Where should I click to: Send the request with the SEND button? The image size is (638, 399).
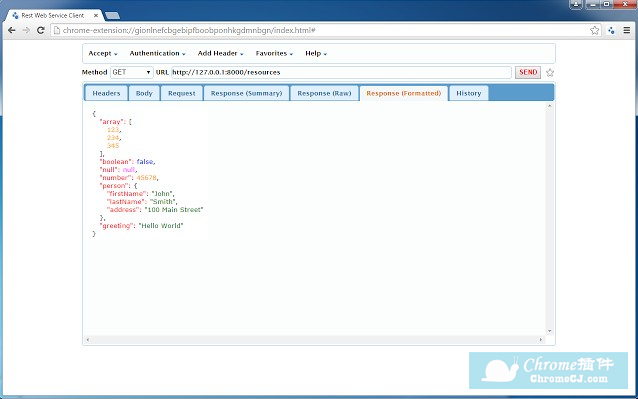pyautogui.click(x=528, y=72)
